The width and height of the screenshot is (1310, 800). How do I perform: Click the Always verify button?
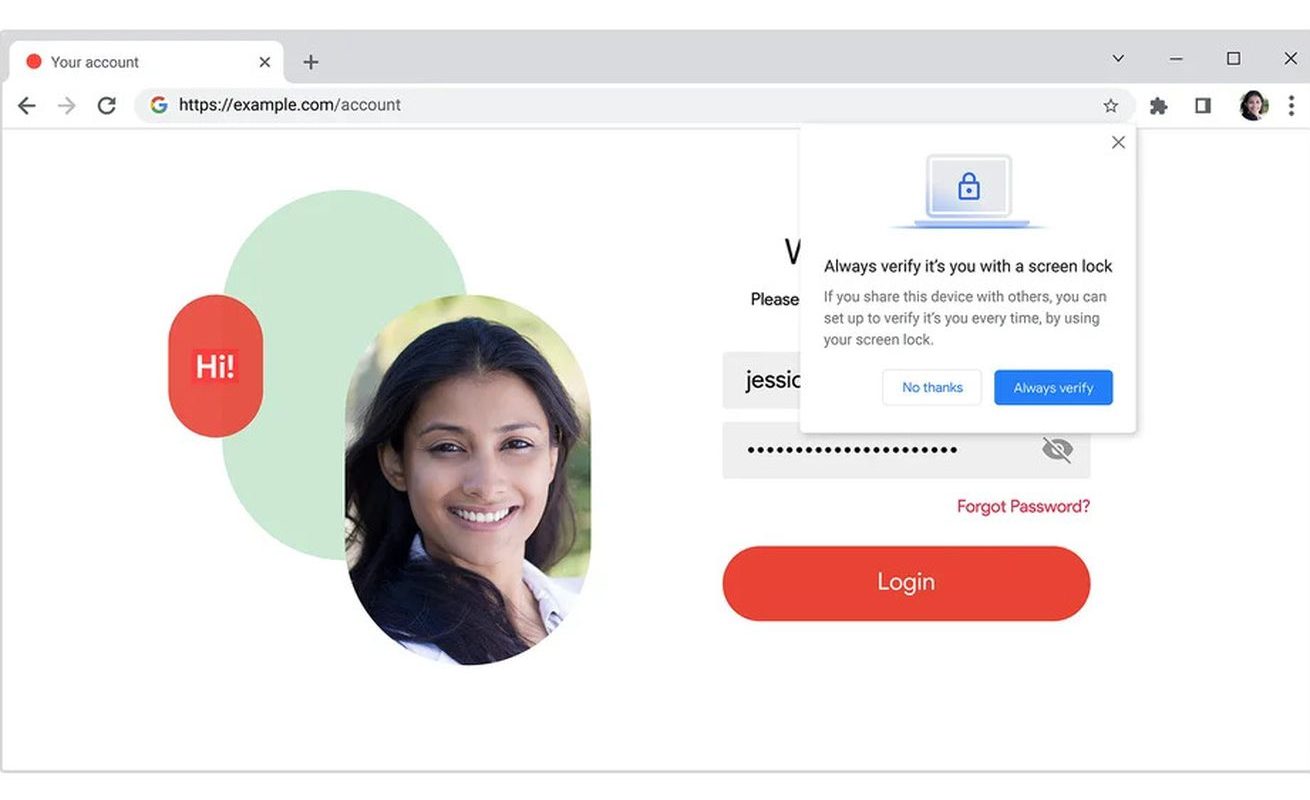pos(1053,387)
